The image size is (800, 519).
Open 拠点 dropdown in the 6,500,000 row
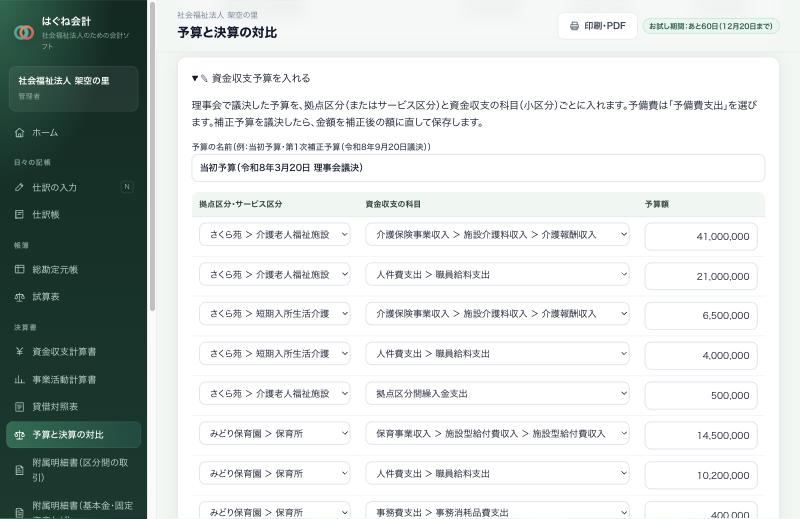coord(274,314)
